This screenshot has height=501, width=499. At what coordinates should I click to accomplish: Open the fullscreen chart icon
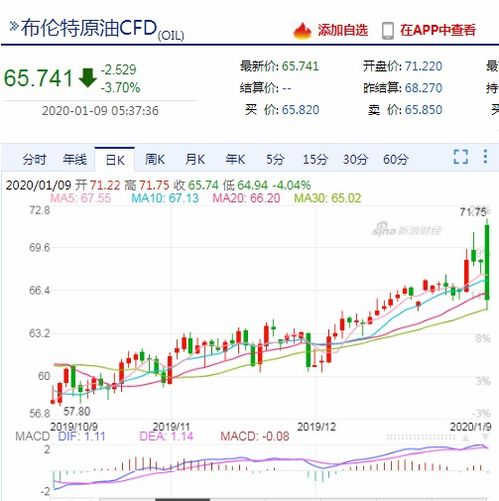tap(461, 156)
